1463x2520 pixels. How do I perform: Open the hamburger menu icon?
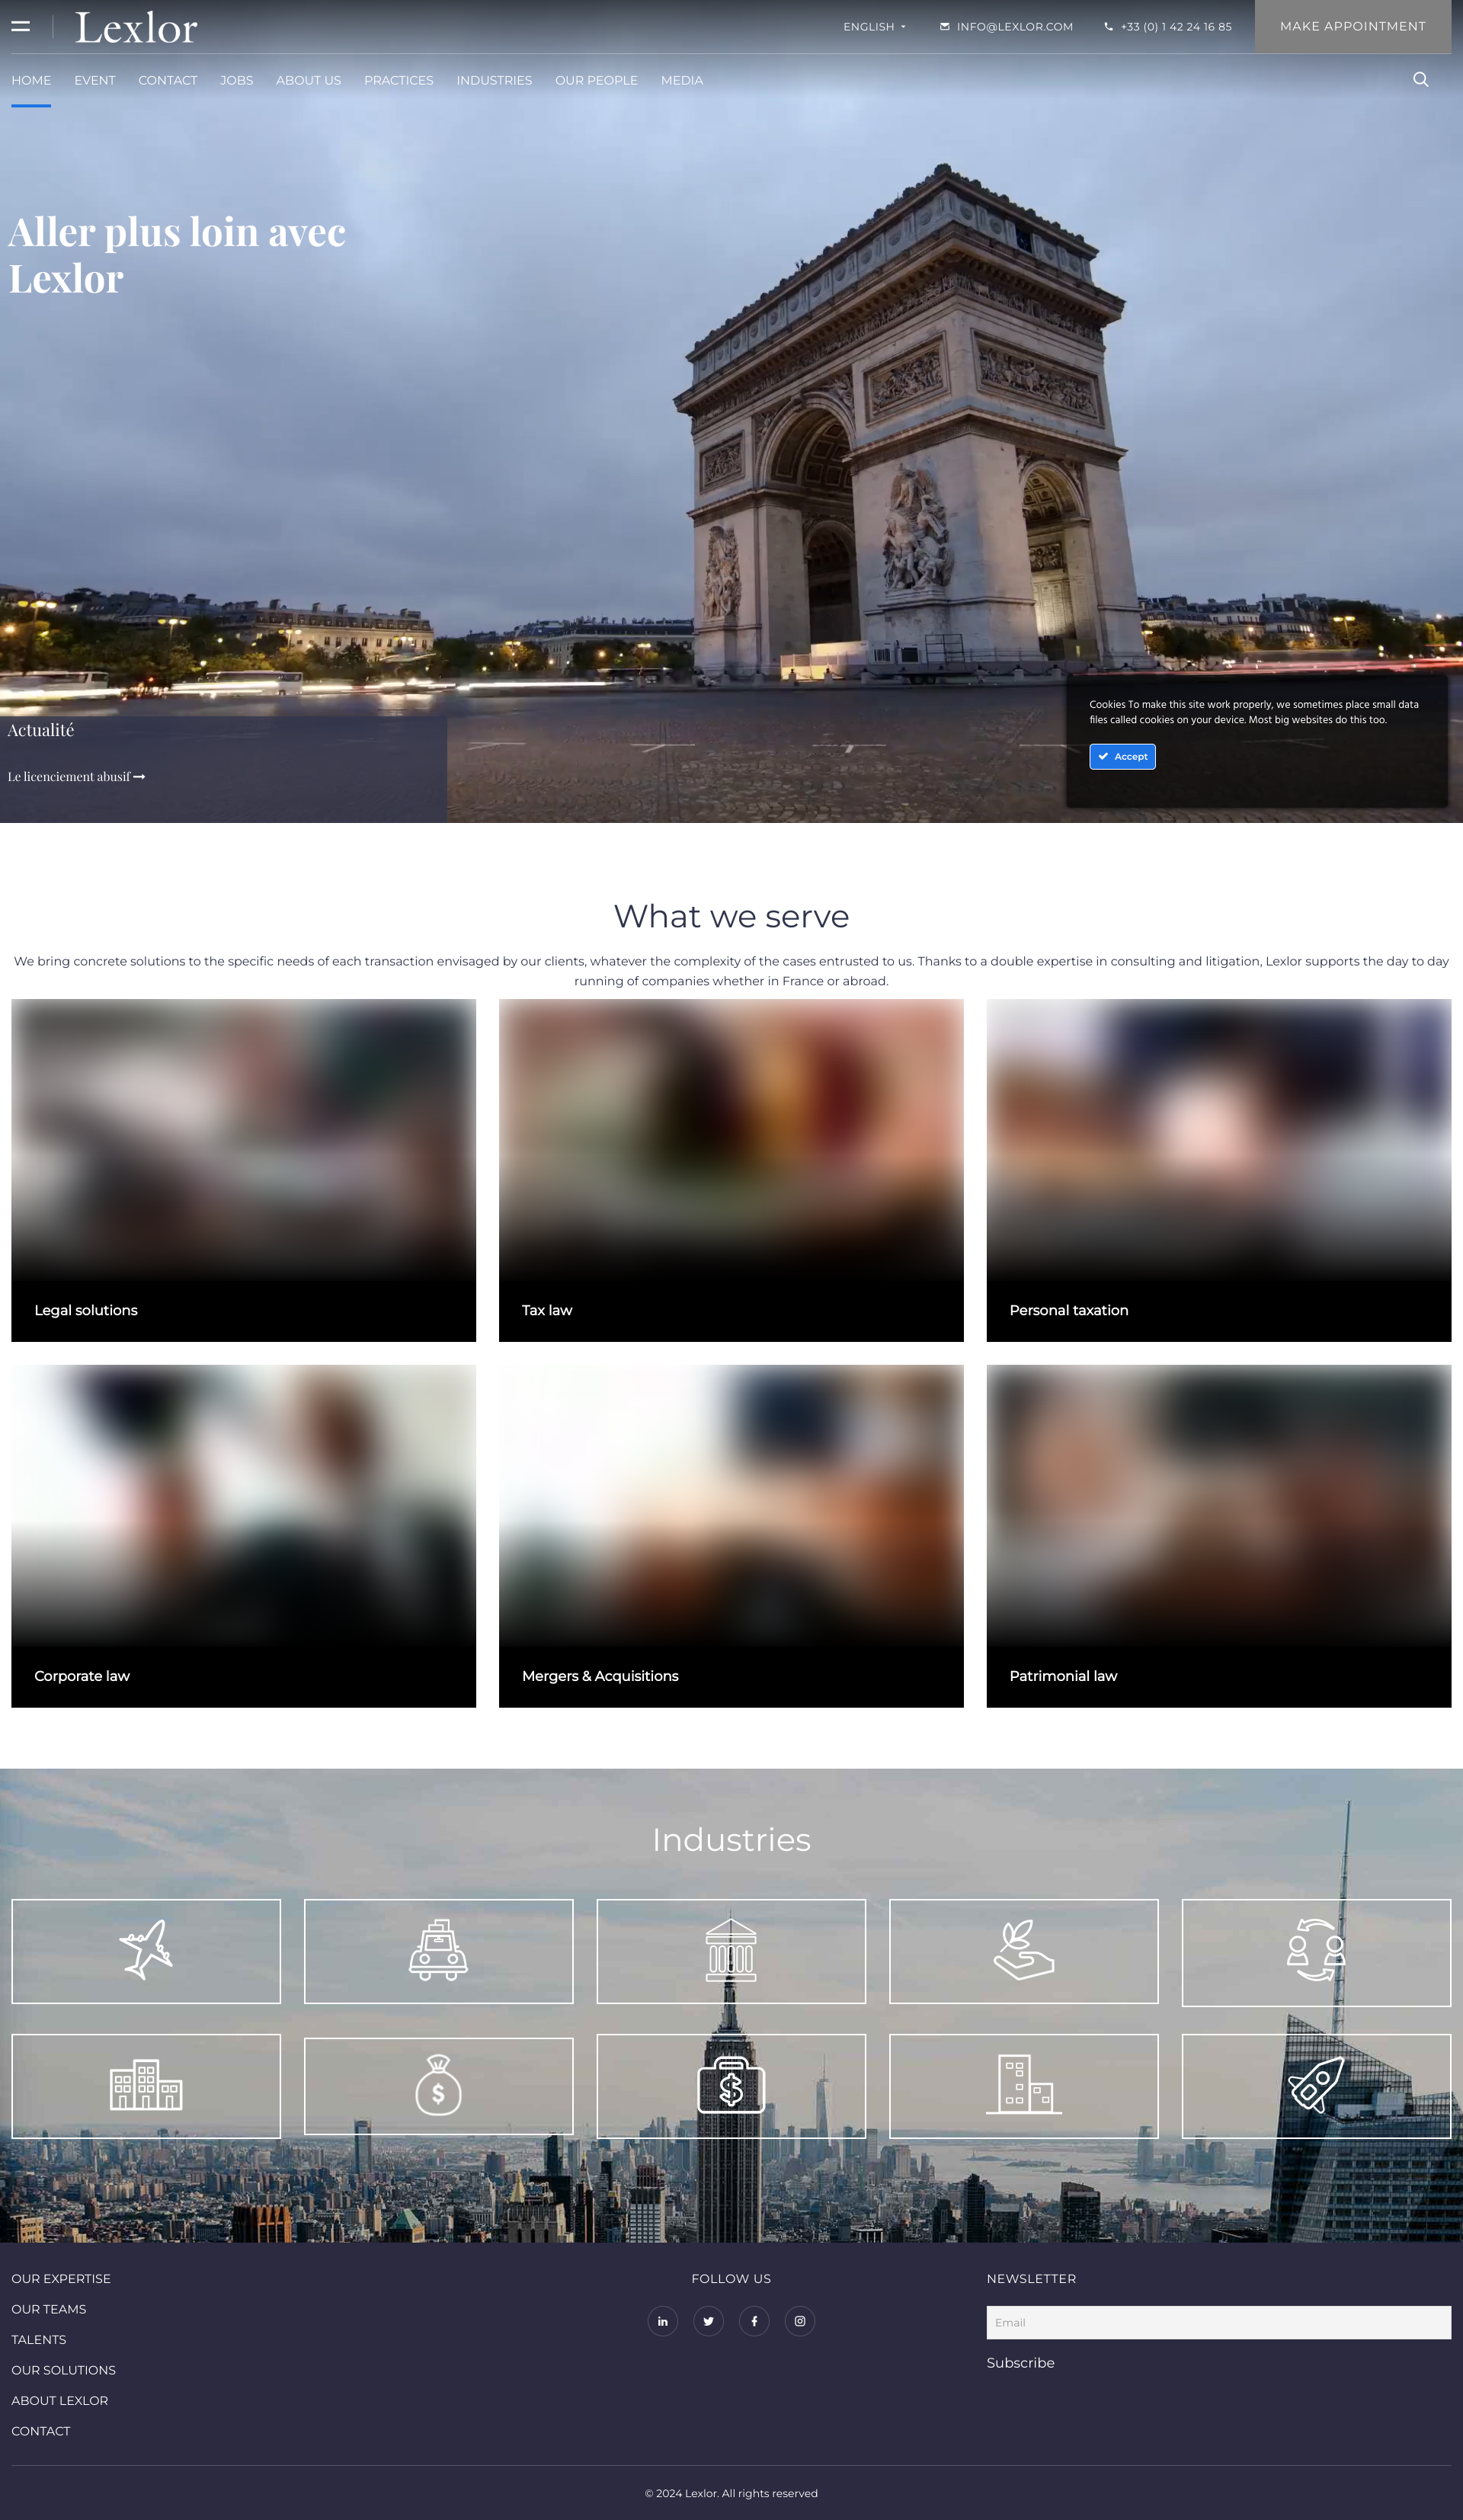click(x=20, y=27)
